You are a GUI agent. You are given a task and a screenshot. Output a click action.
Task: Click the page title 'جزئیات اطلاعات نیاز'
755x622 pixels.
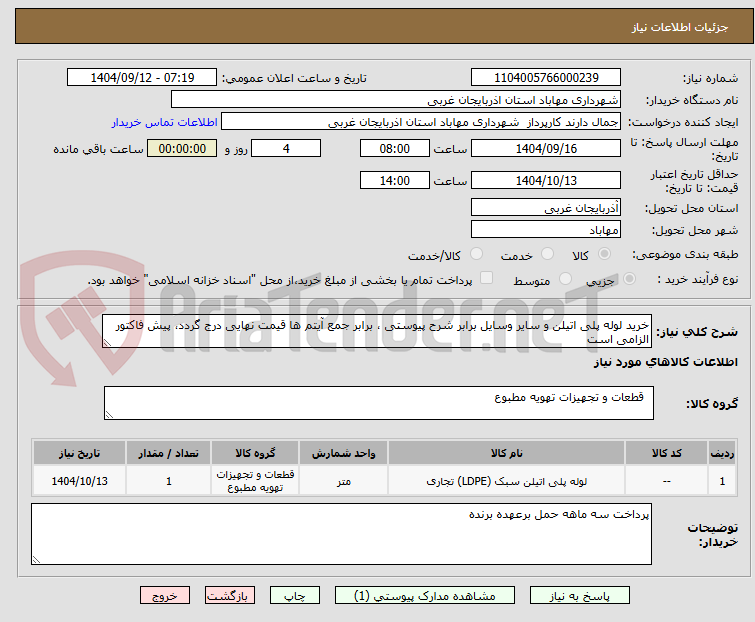680,27
